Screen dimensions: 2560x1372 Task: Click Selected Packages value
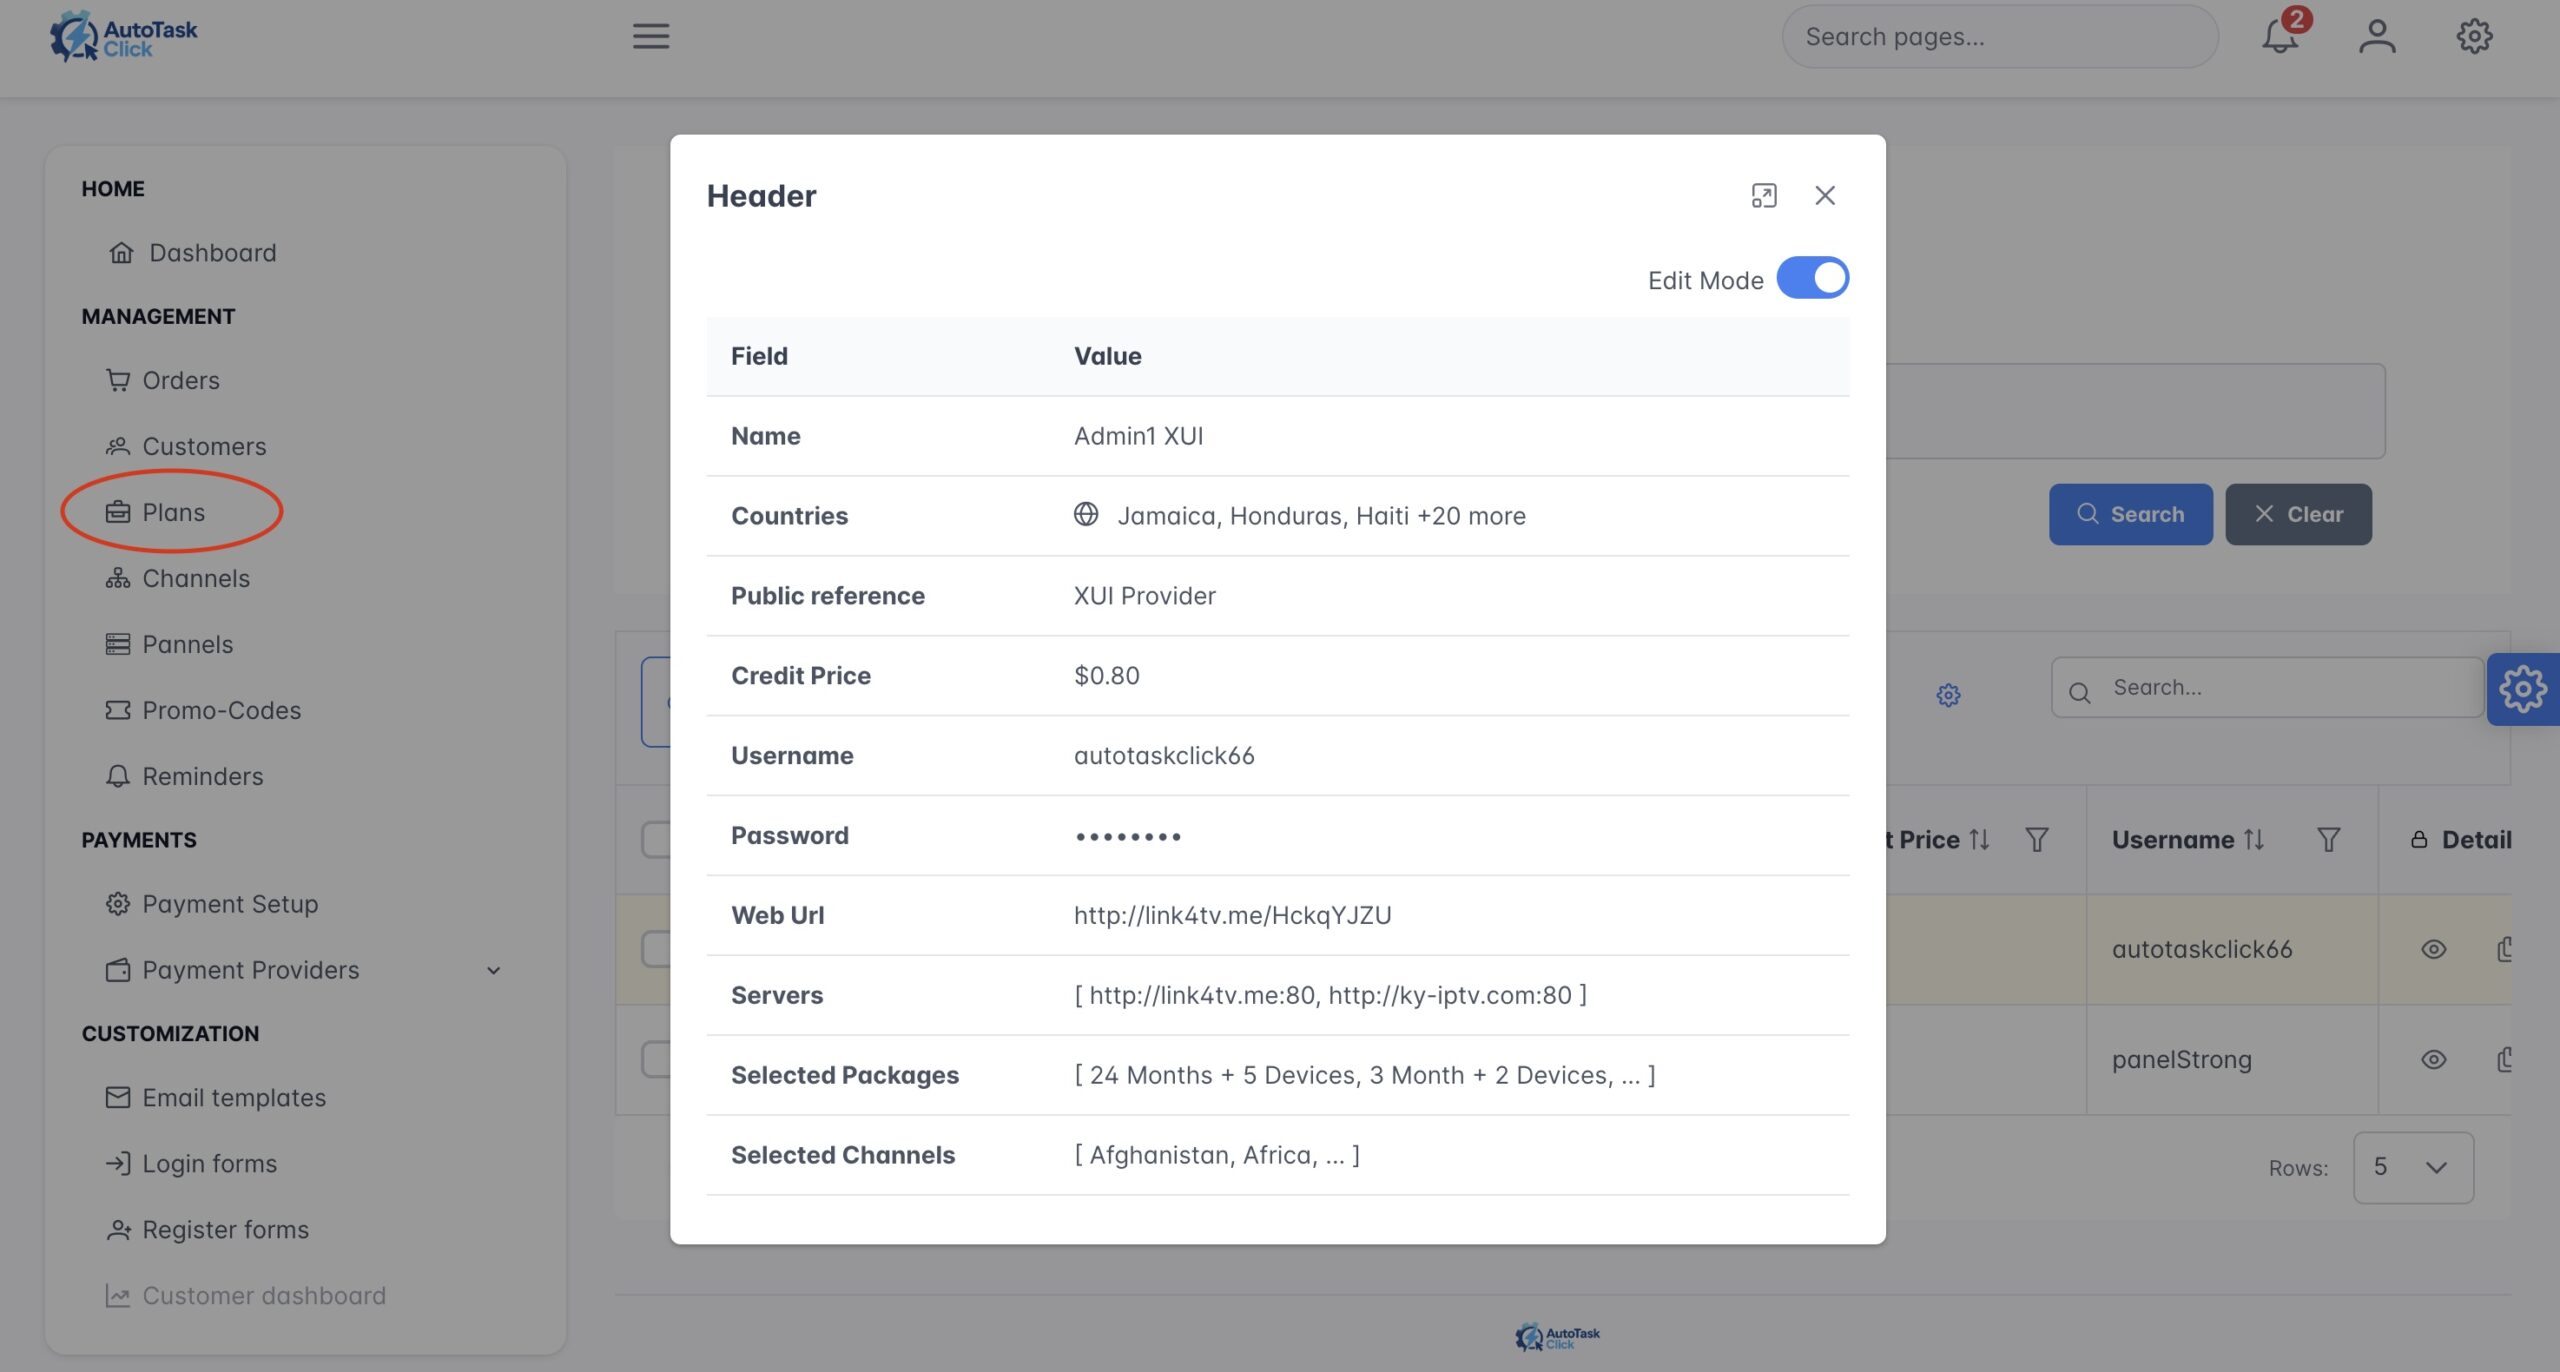coord(1365,1076)
